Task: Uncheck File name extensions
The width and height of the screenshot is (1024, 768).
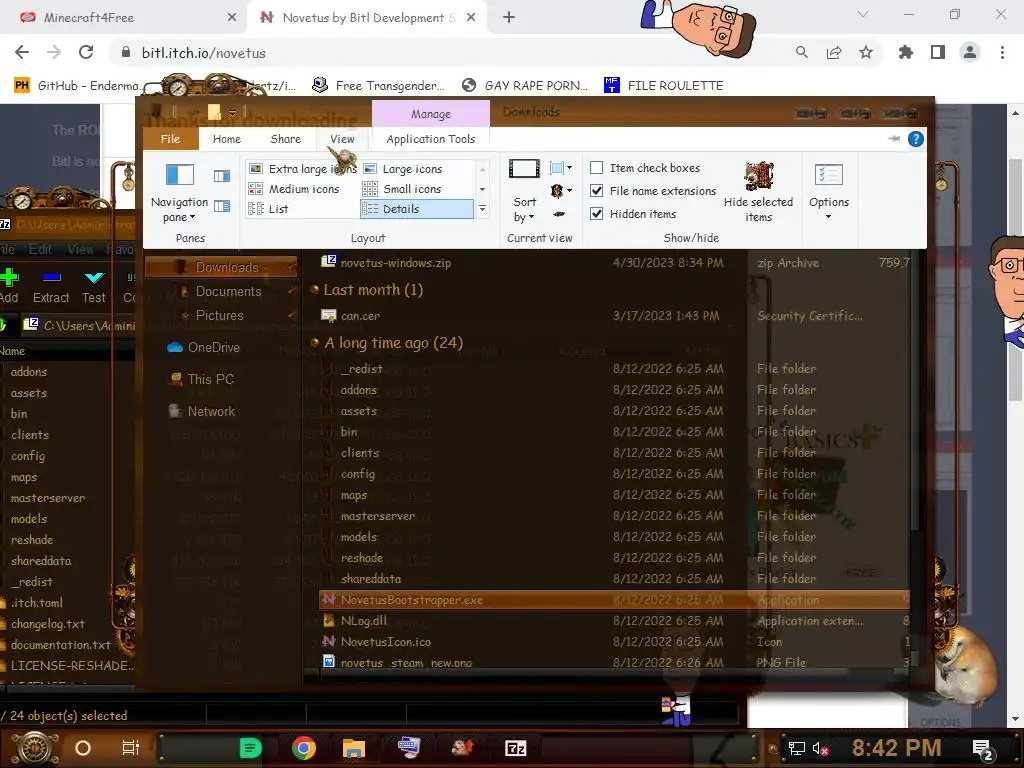Action: 653,191
